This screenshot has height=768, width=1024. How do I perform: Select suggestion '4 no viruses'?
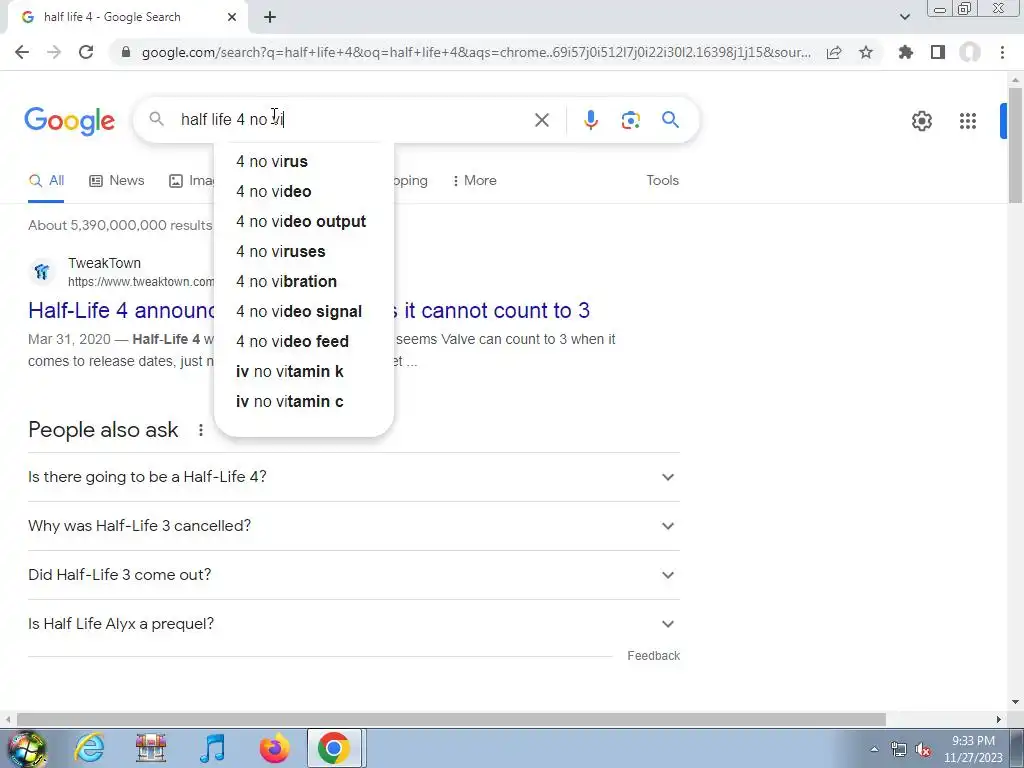(304, 251)
